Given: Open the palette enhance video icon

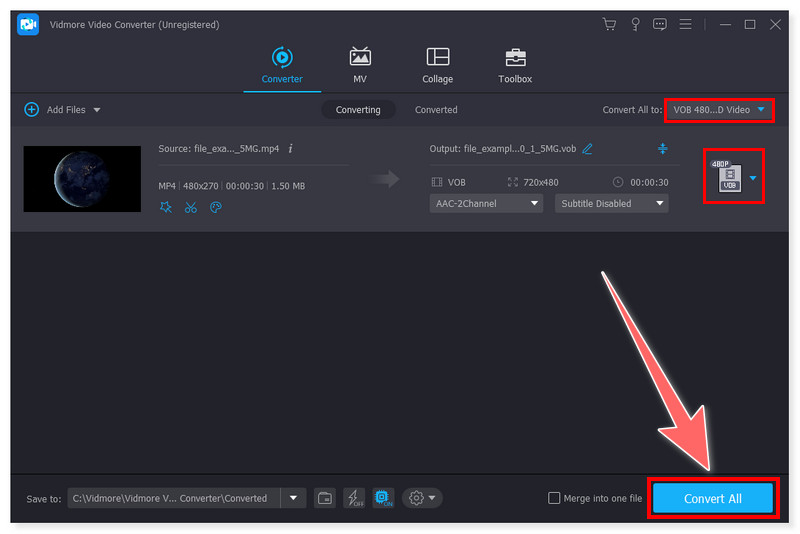Looking at the screenshot, I should (215, 208).
